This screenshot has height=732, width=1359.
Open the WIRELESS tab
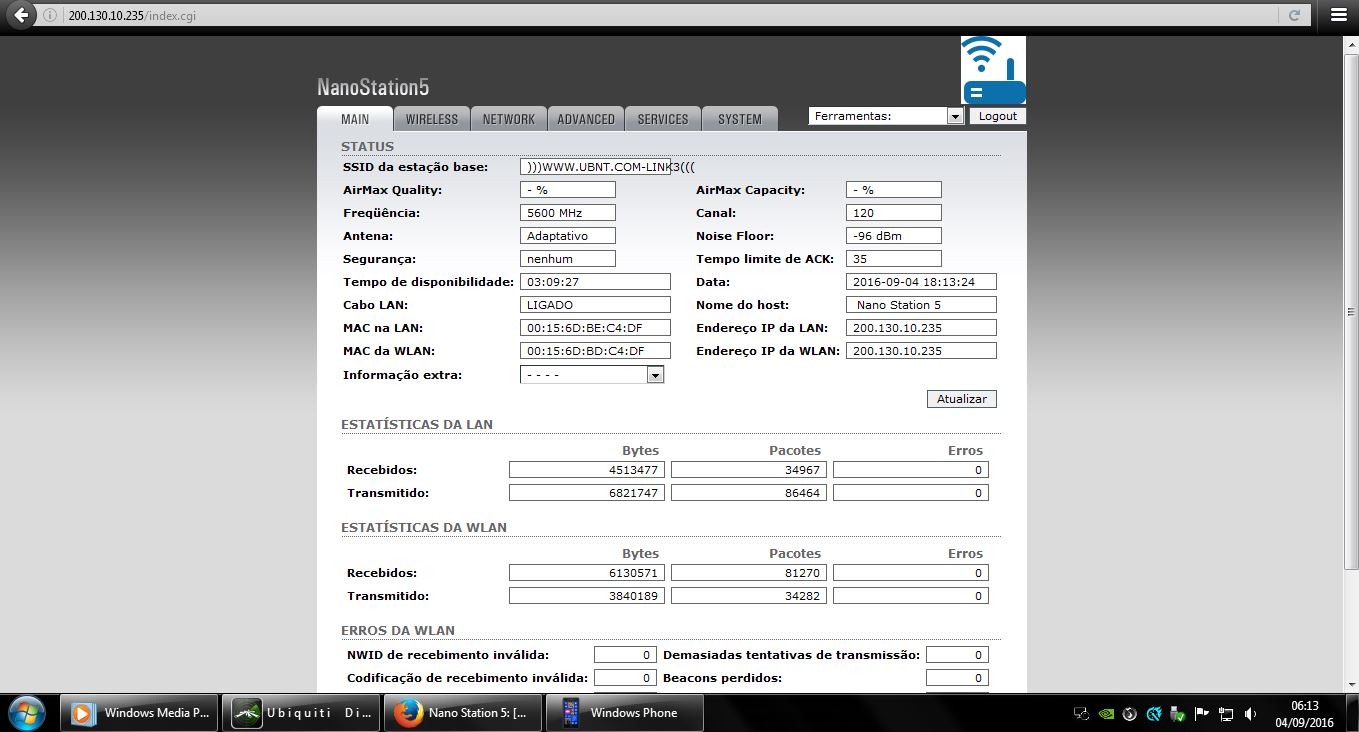[x=432, y=119]
